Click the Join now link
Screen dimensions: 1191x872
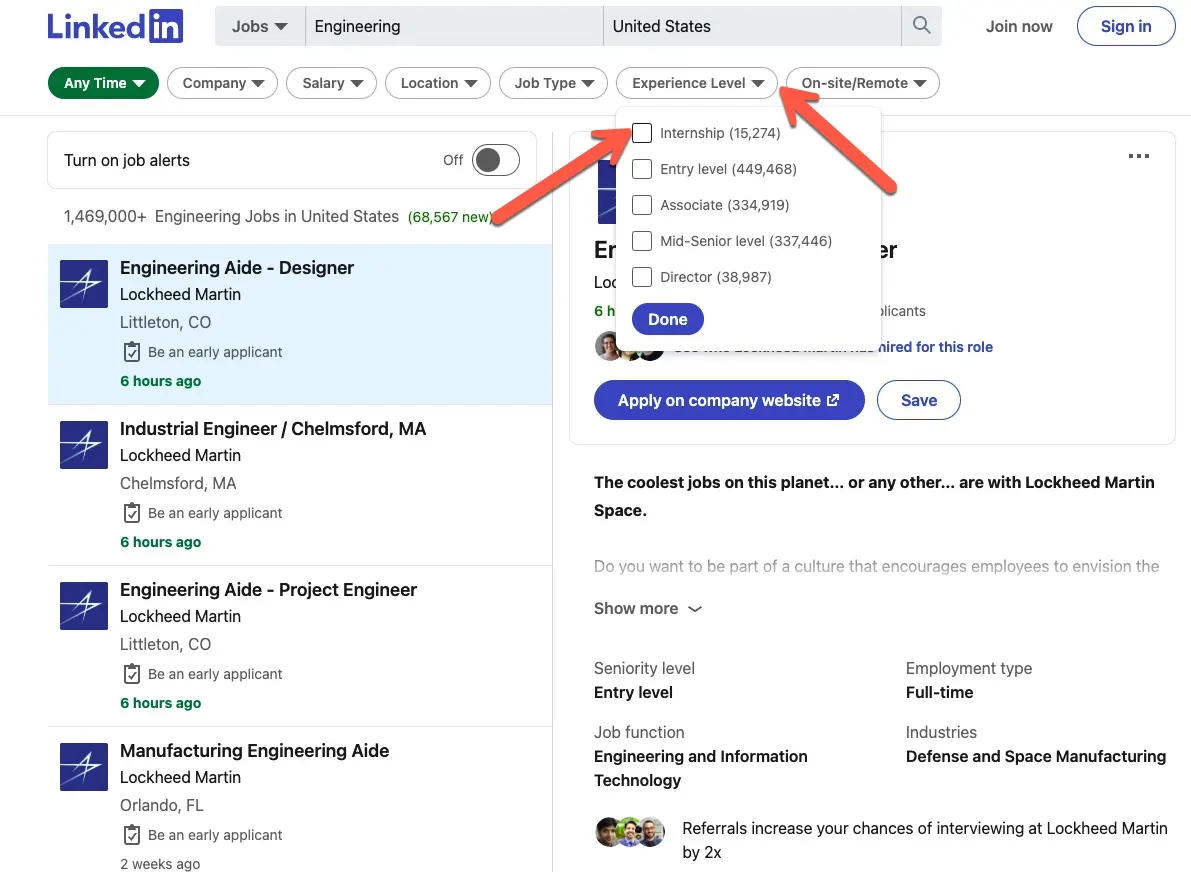point(1019,27)
